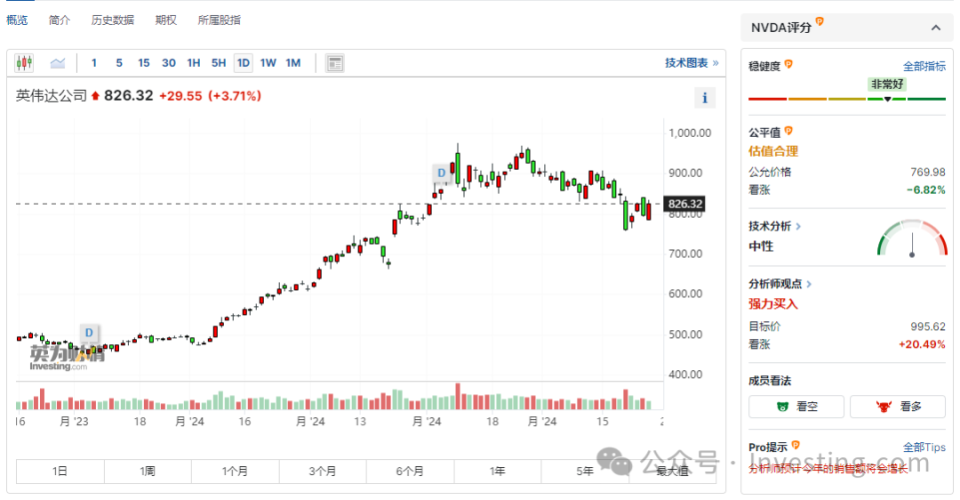960x500 pixels.
Task: Click the bullish 看多 vote button
Action: point(898,406)
